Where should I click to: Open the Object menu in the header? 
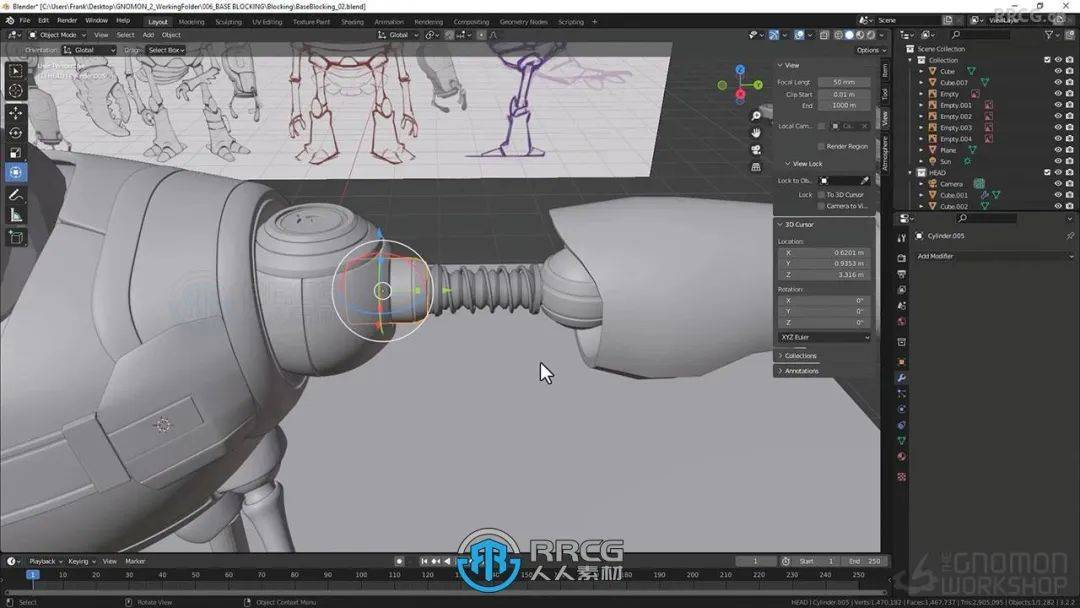171,34
